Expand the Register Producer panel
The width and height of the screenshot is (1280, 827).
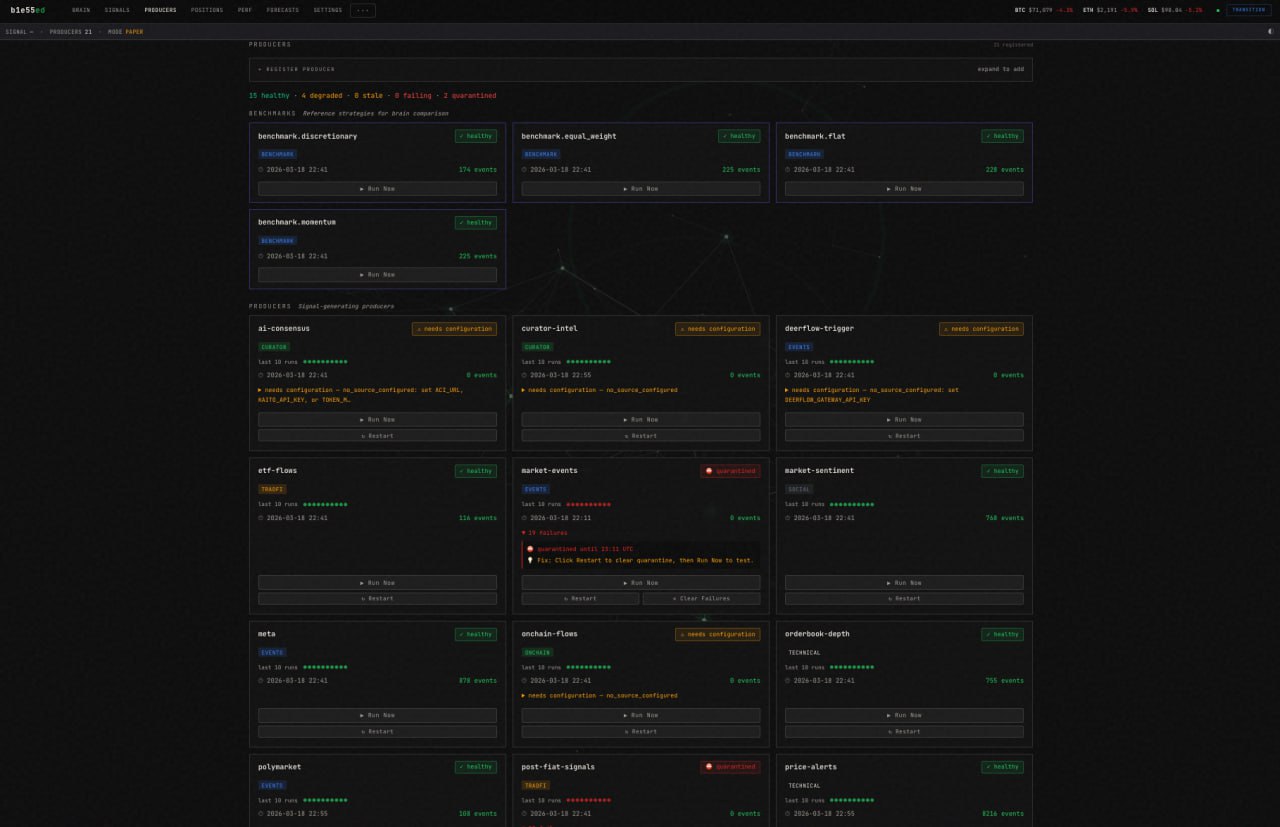[641, 69]
